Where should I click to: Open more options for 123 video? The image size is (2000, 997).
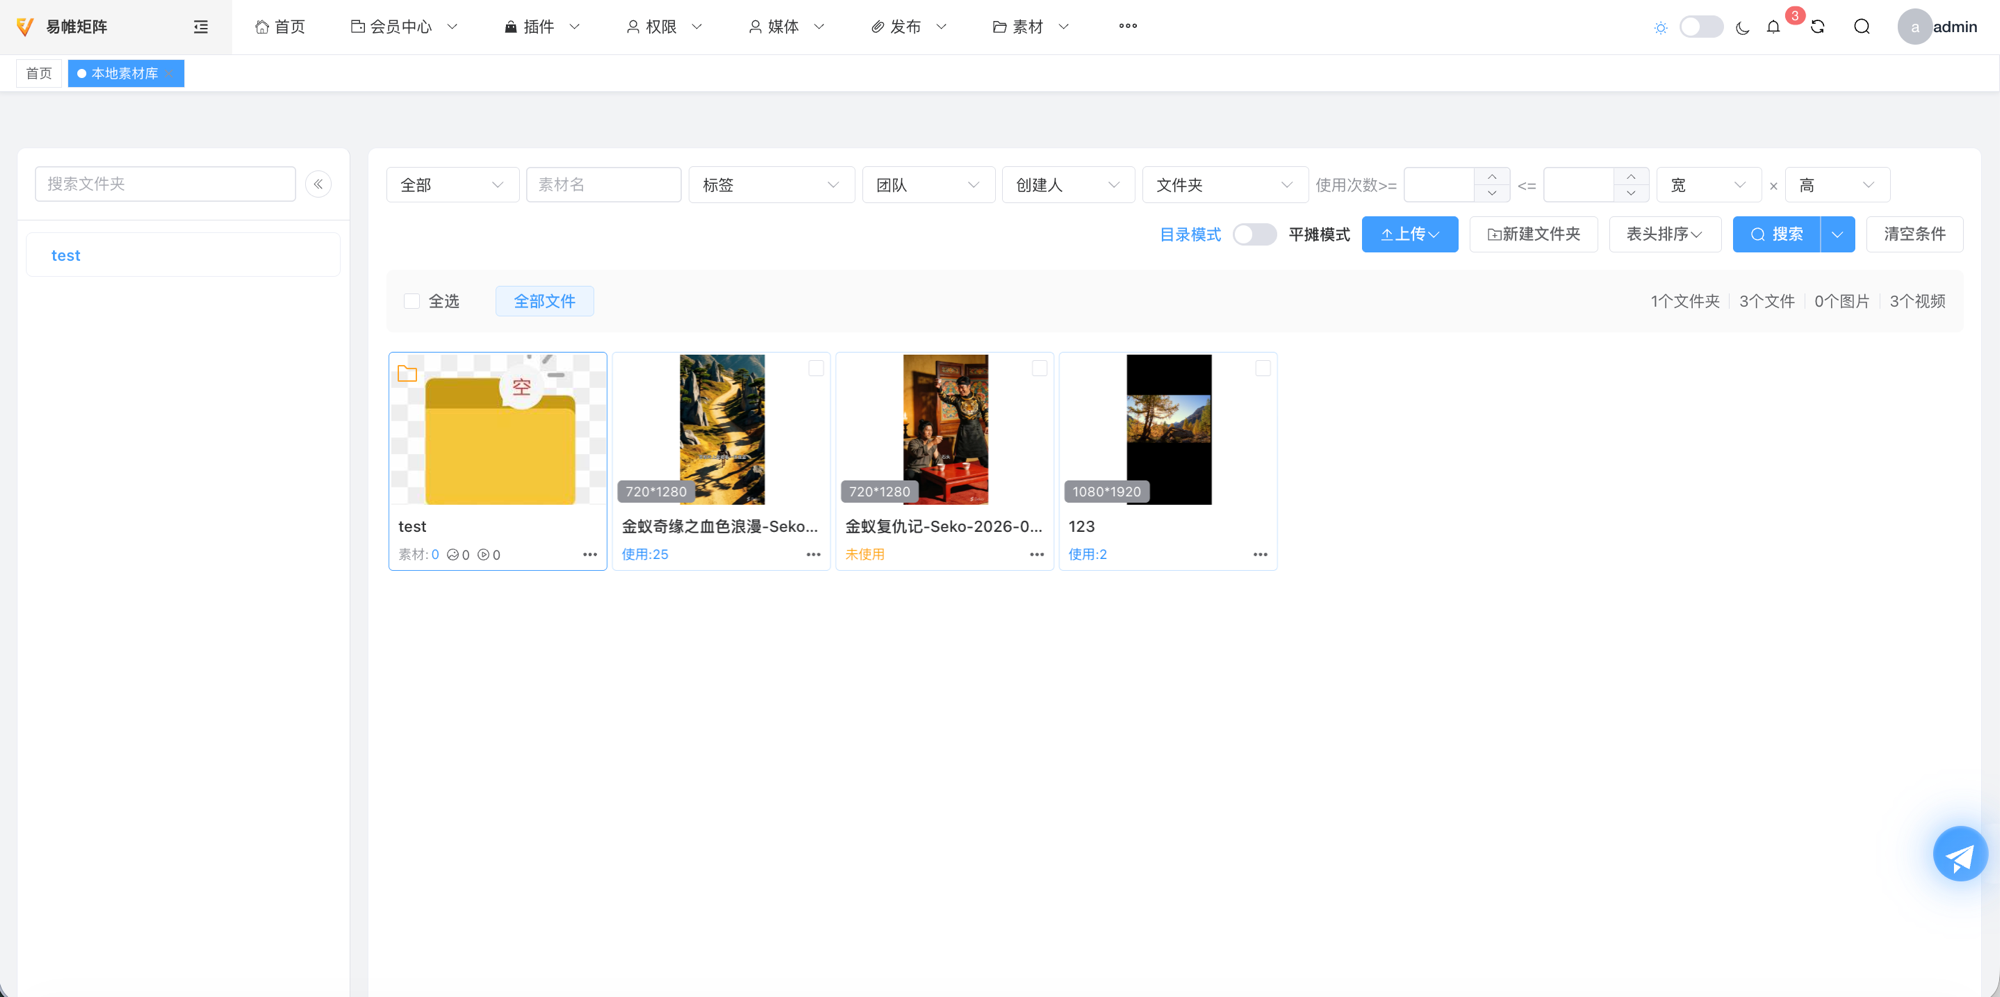coord(1260,555)
